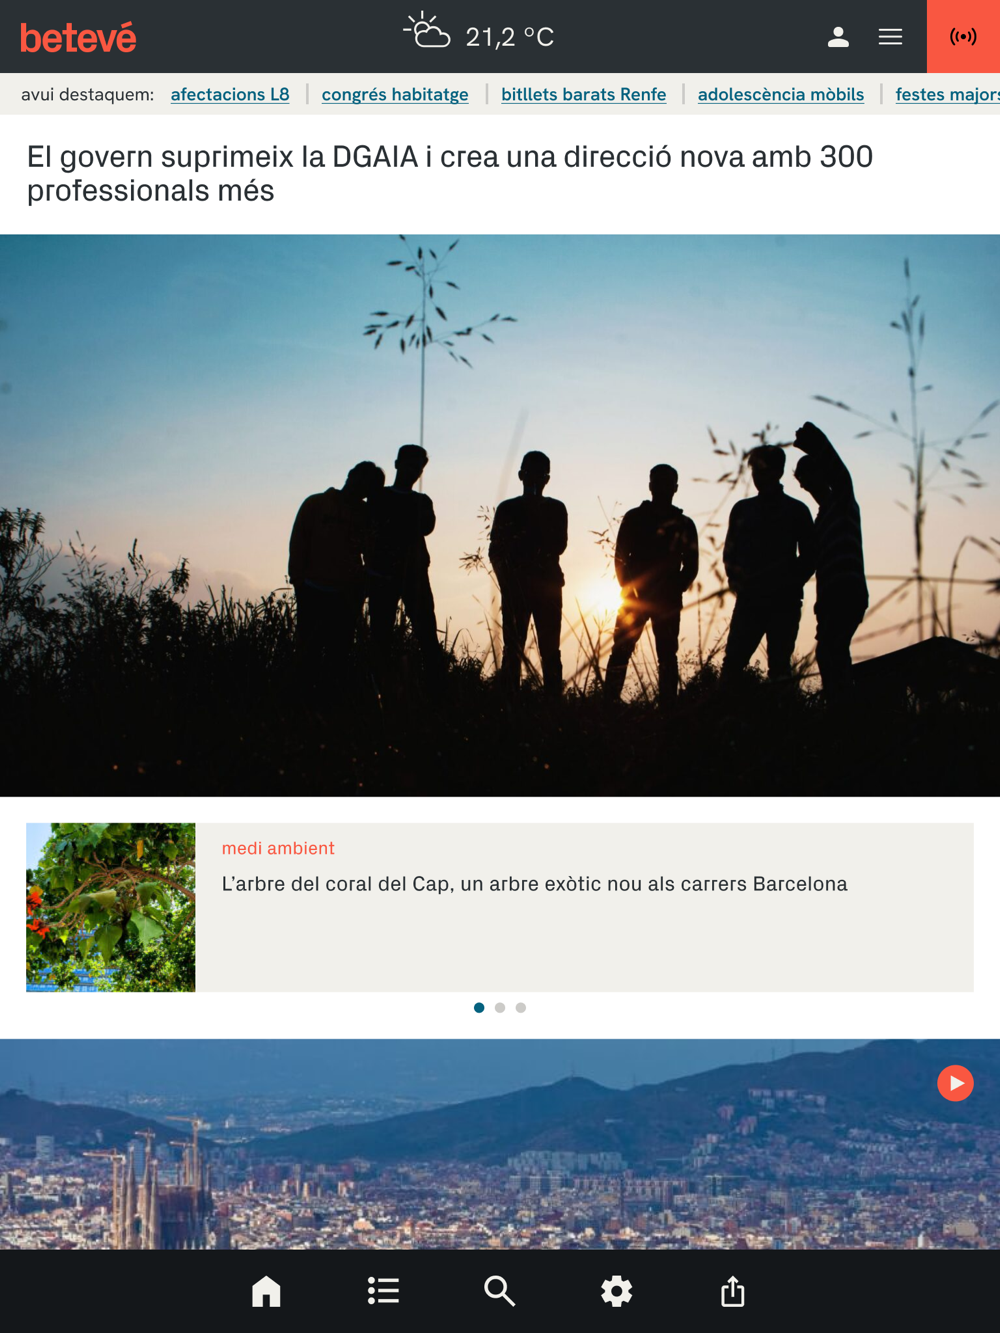Open search with magnifier icon

point(499,1291)
